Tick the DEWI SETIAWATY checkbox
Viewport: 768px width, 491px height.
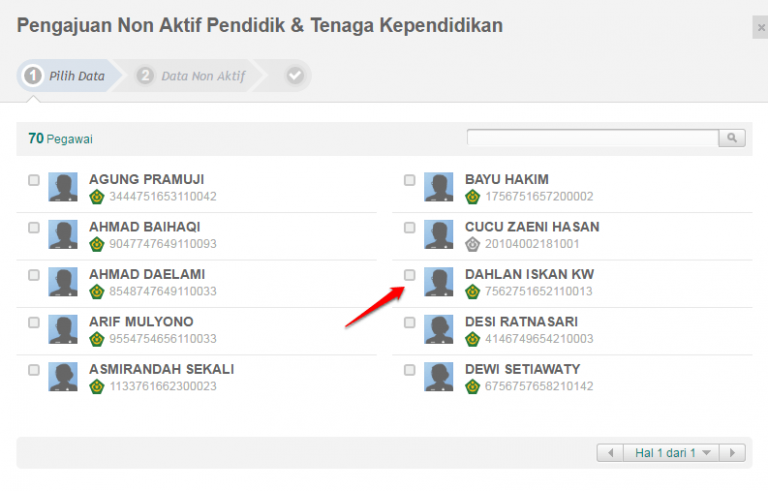click(409, 370)
